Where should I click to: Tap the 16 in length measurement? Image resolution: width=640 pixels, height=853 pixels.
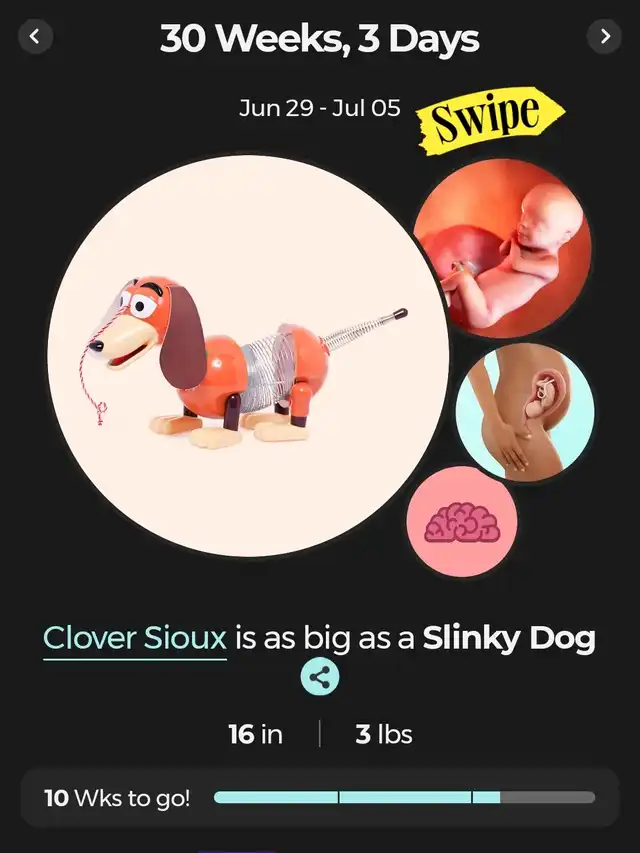coord(255,734)
